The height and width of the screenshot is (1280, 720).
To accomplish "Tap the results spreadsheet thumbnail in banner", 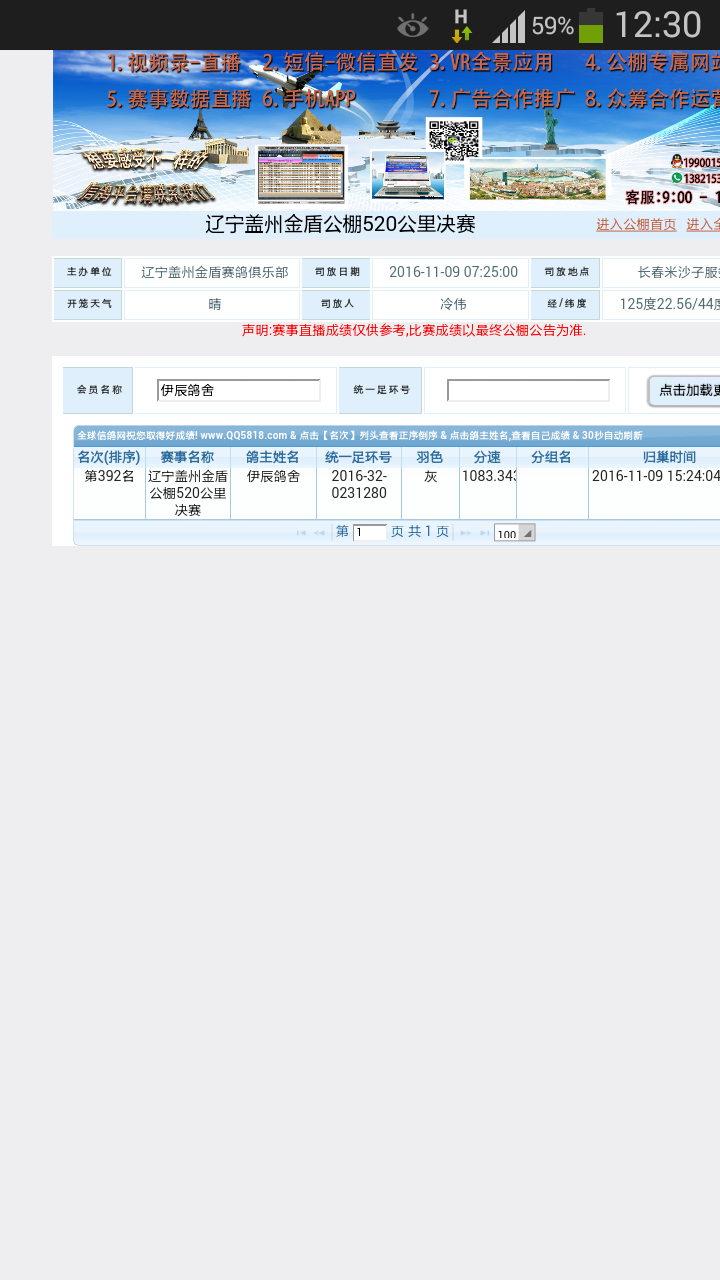I will point(301,174).
